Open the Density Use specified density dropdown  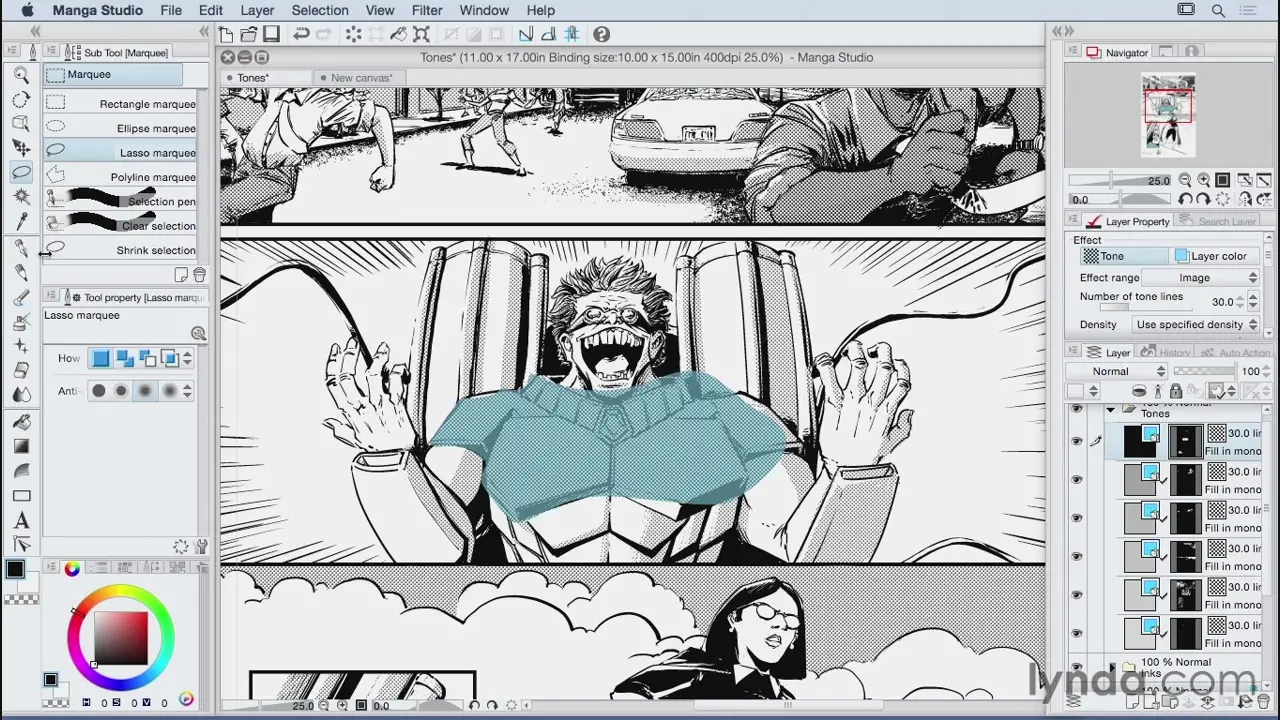pyautogui.click(x=1196, y=324)
